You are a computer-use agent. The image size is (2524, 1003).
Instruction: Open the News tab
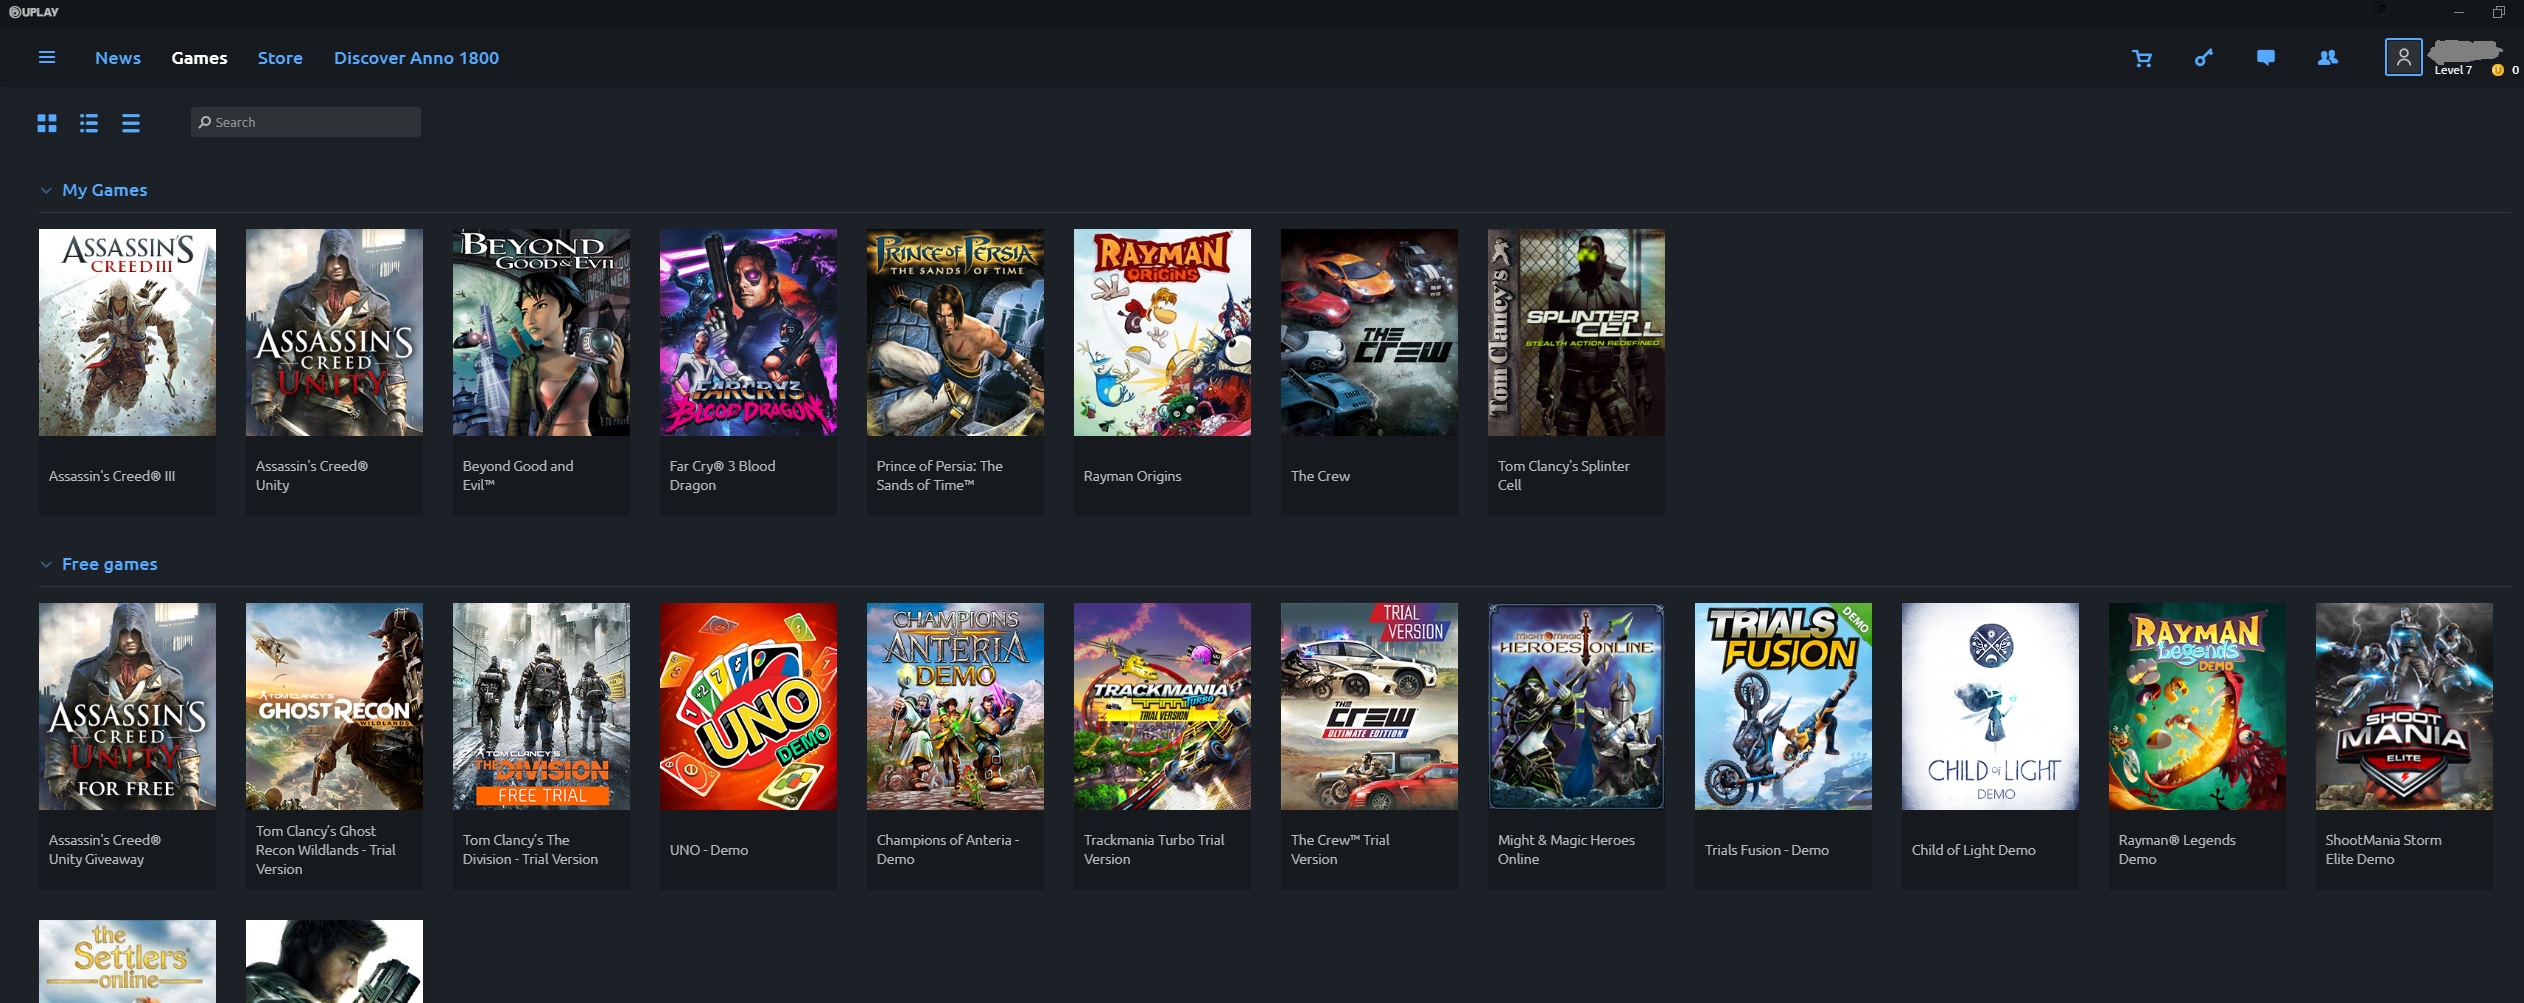(x=118, y=58)
